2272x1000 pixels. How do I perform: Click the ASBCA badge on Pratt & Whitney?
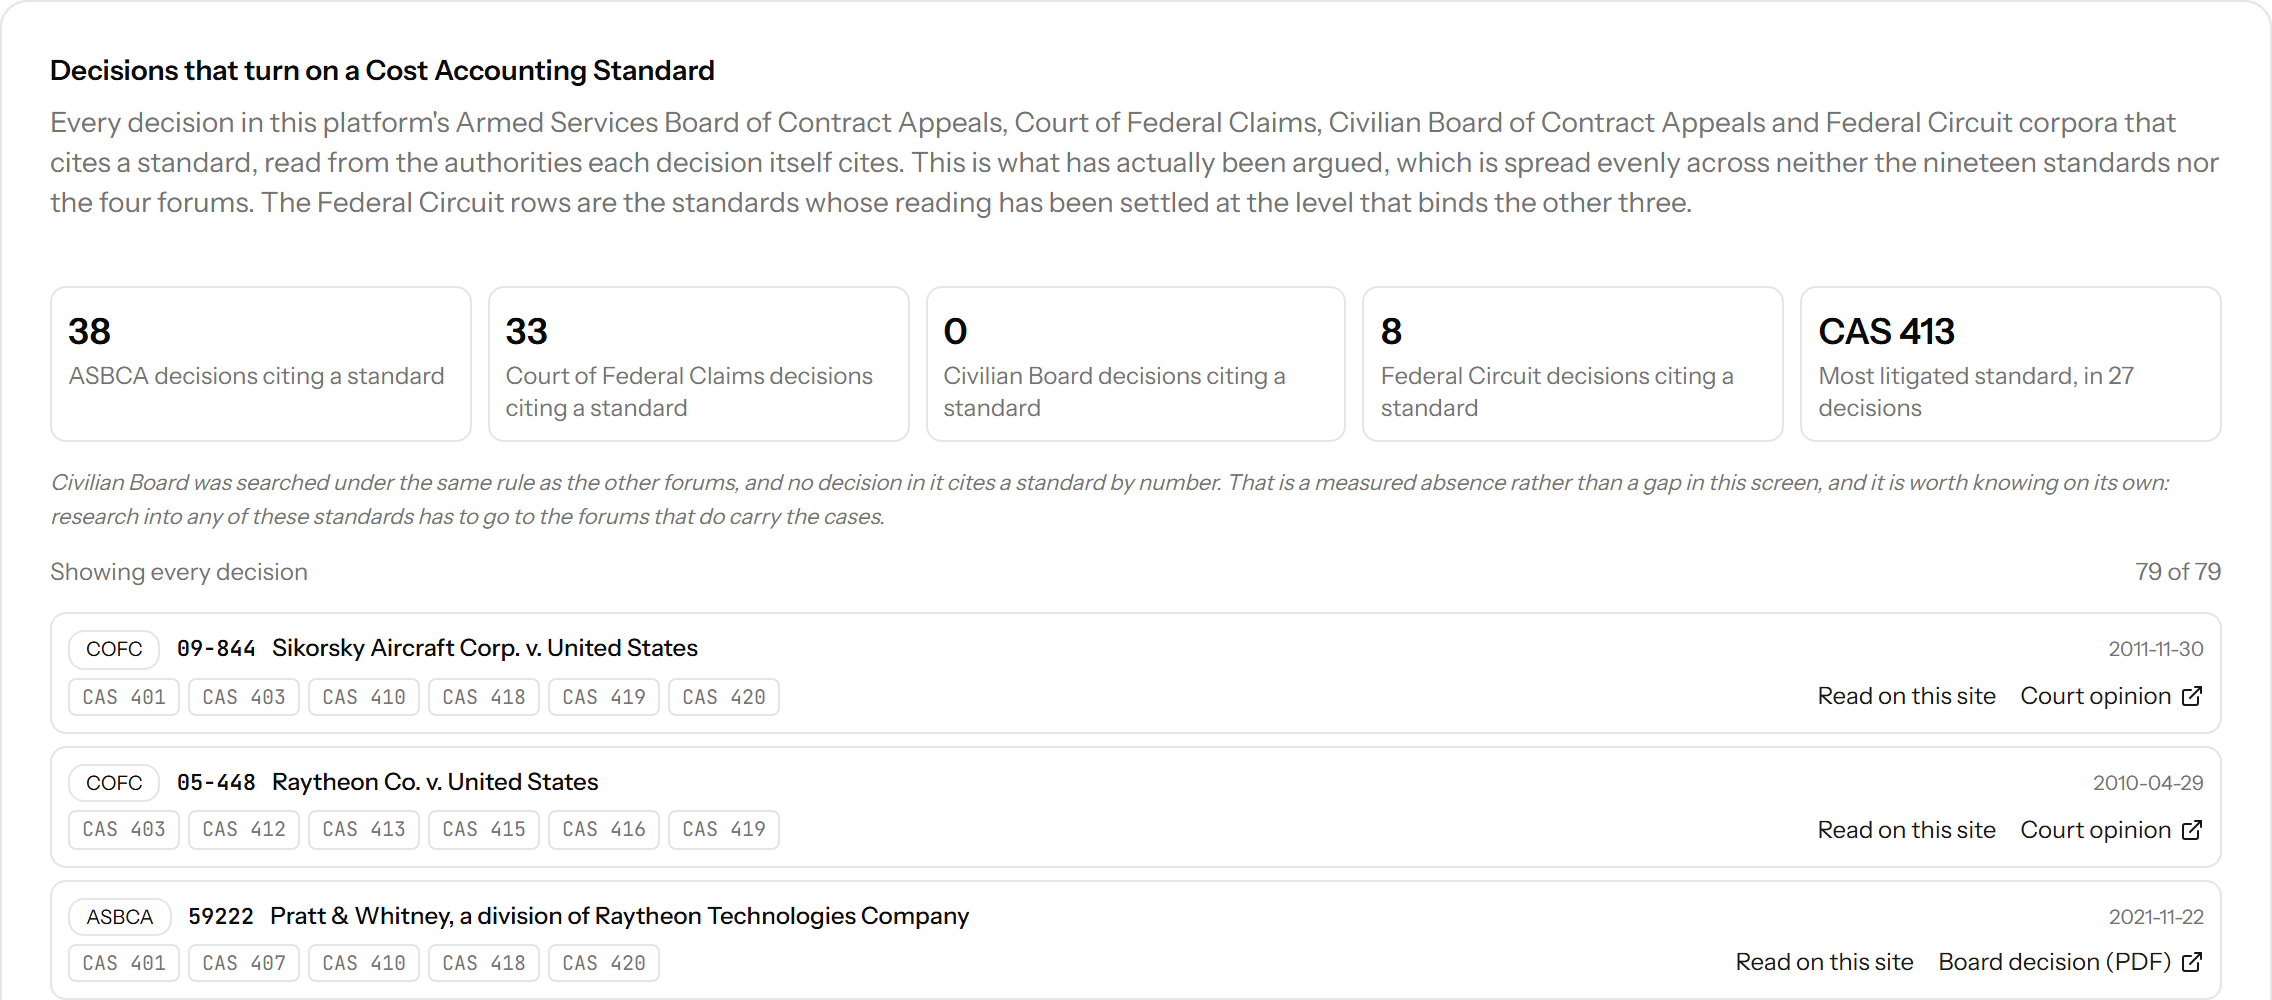[120, 917]
